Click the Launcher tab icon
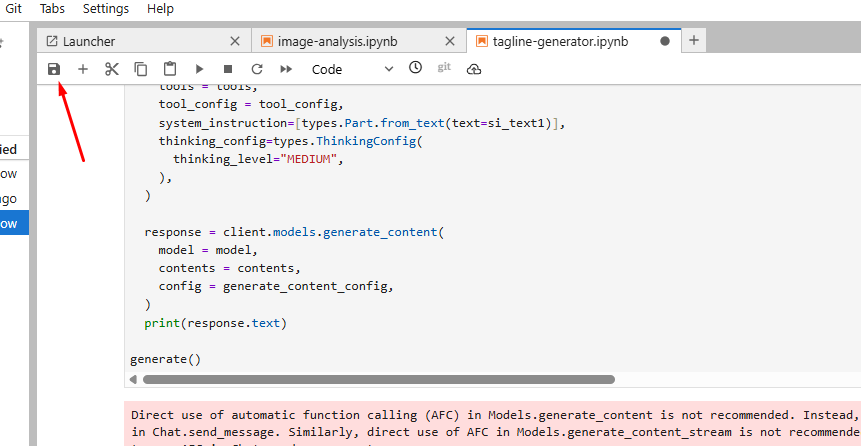 (52, 41)
